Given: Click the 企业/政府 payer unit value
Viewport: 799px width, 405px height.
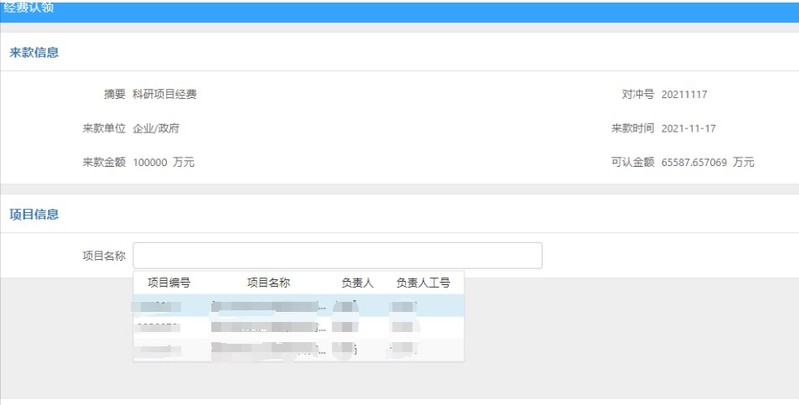Looking at the screenshot, I should tap(156, 129).
